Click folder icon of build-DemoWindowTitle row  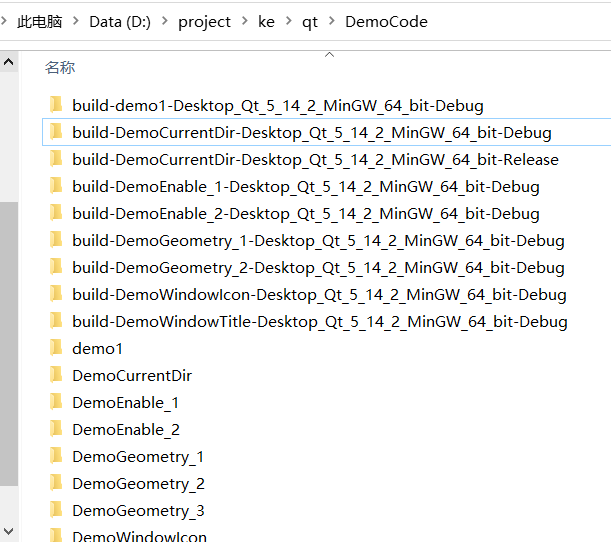tap(56, 321)
